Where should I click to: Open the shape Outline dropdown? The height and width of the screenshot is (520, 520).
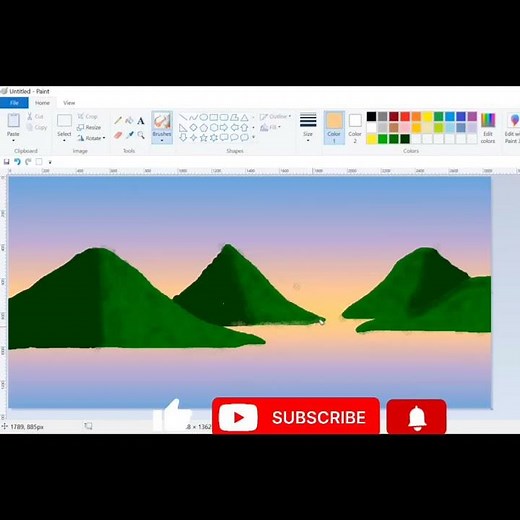click(x=275, y=116)
